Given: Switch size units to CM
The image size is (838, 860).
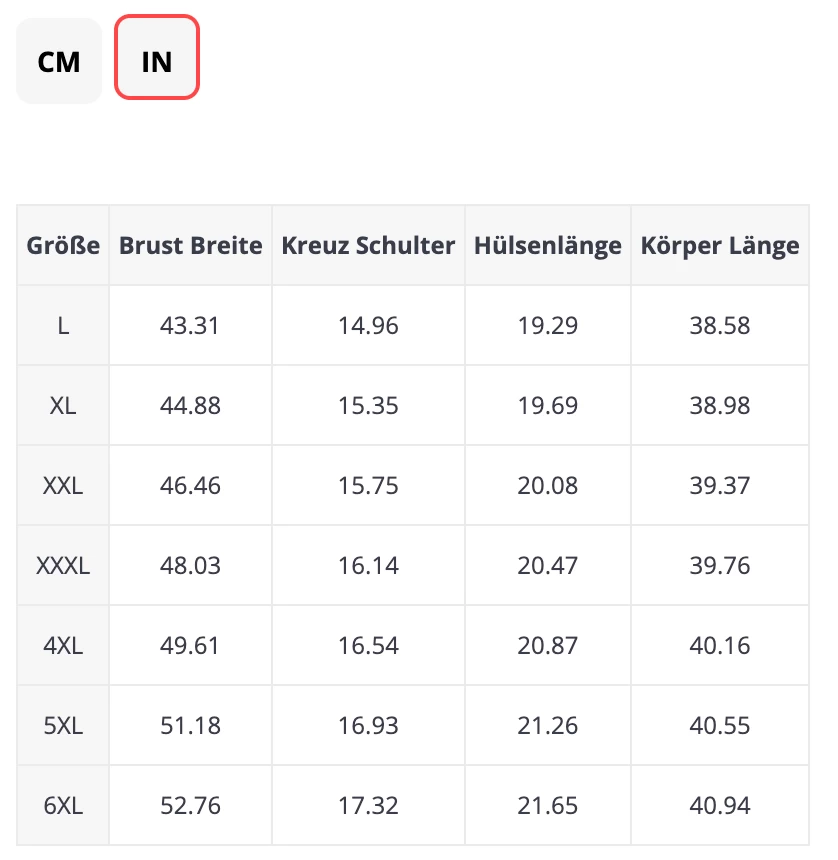Looking at the screenshot, I should point(59,61).
